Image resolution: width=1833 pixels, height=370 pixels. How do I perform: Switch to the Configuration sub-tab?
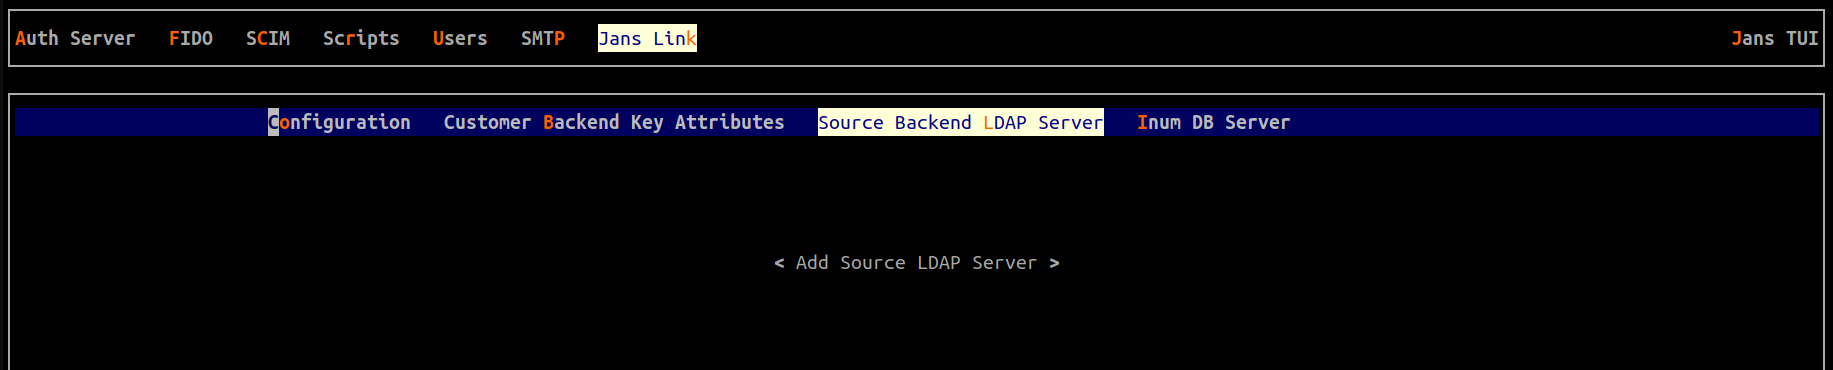point(339,122)
